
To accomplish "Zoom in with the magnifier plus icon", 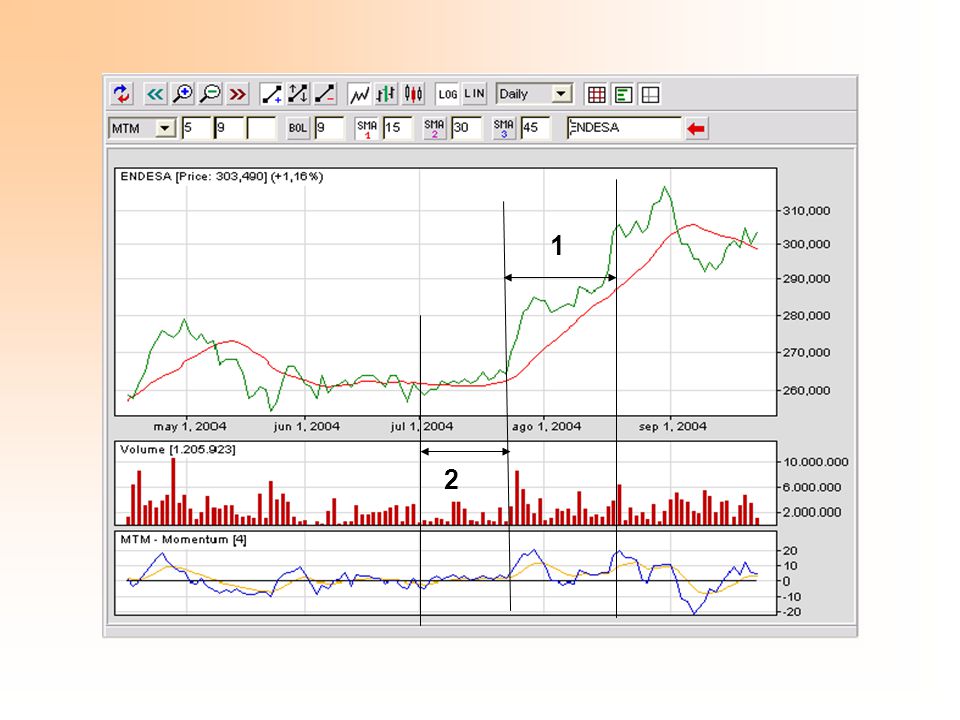I will pyautogui.click(x=182, y=94).
